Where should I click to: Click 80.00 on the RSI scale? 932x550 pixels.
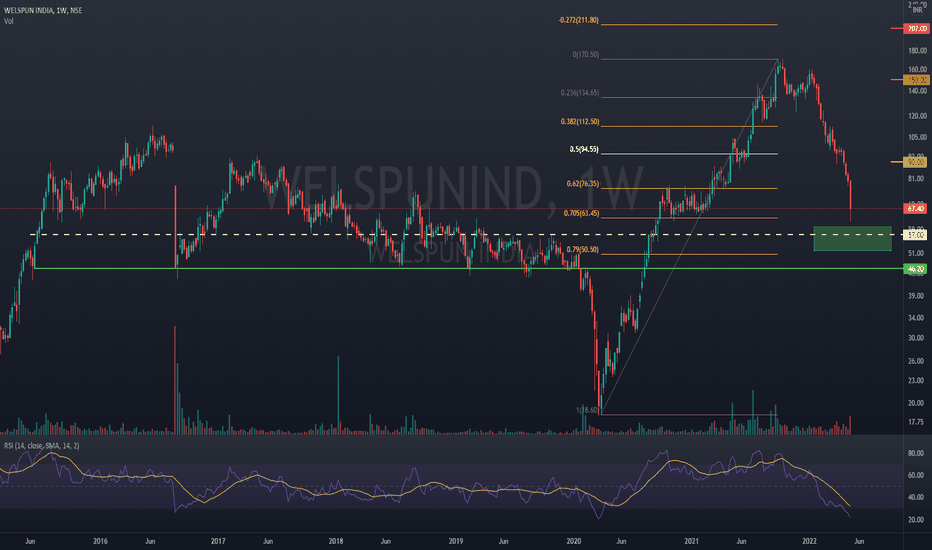coord(917,453)
